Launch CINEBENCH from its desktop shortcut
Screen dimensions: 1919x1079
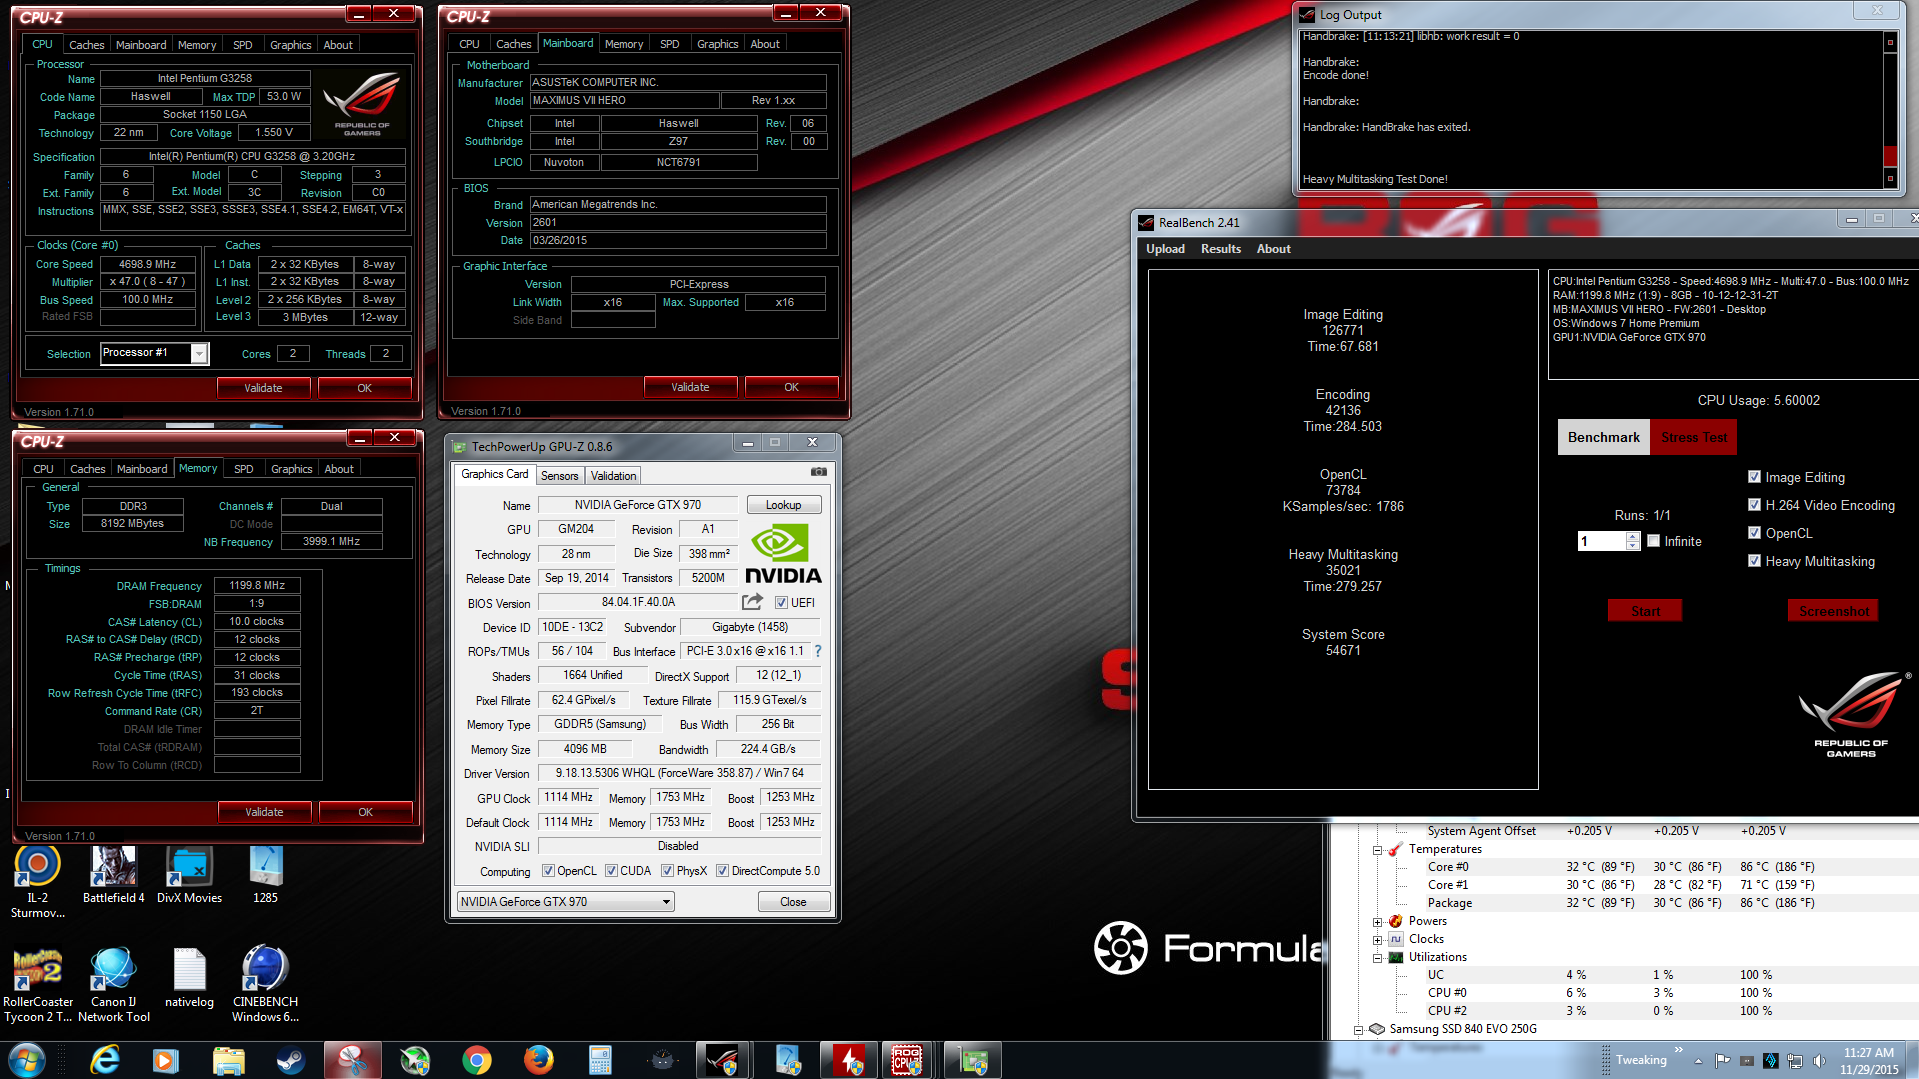pos(265,985)
